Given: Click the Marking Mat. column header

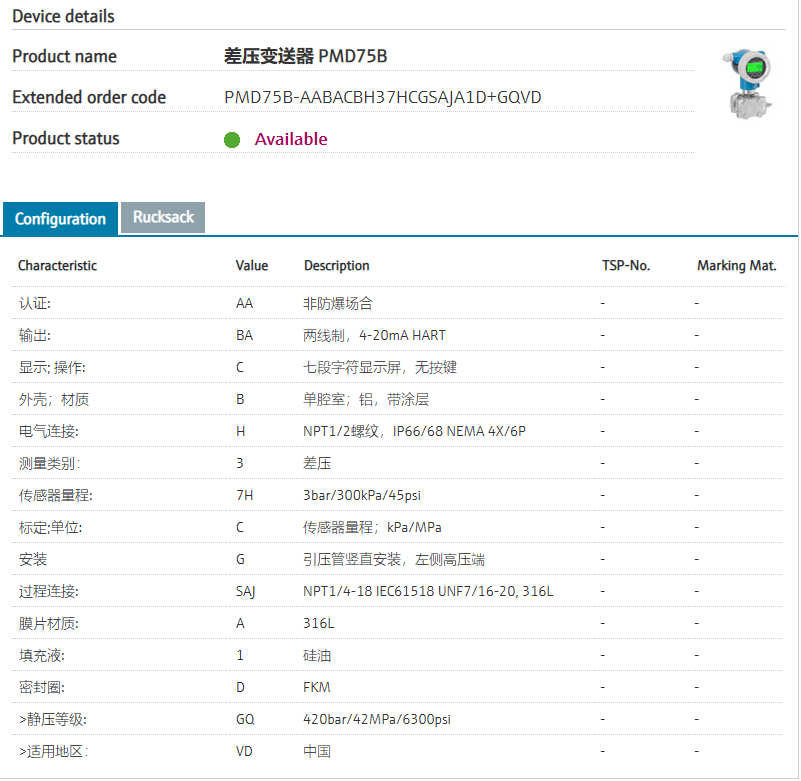Looking at the screenshot, I should (x=737, y=266).
